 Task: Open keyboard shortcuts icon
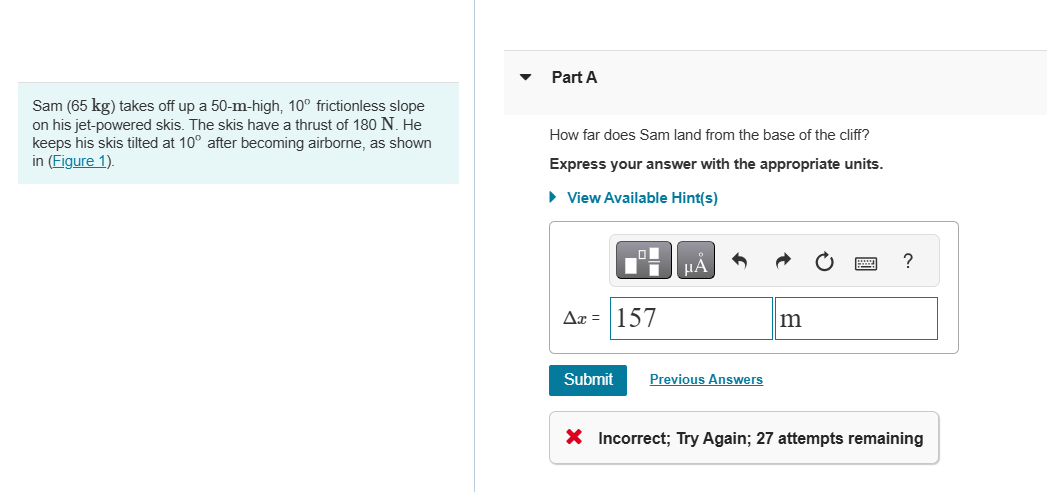(866, 262)
